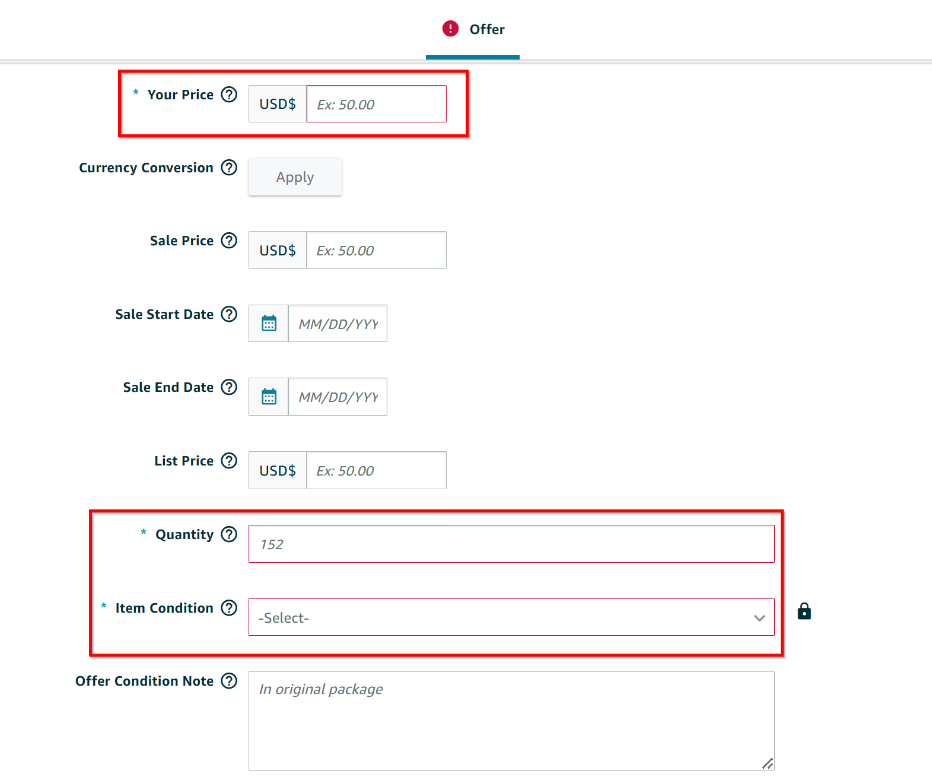Click help icon next to Sale Price
Screen dimensions: 932x777
point(229,241)
